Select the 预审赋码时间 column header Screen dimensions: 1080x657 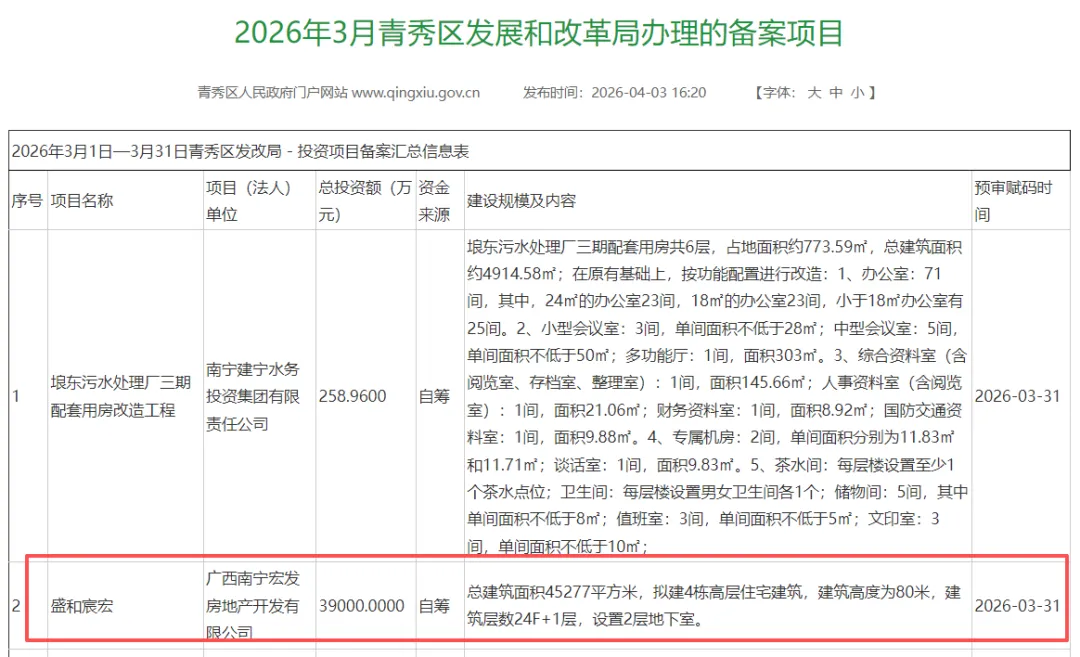click(1016, 200)
